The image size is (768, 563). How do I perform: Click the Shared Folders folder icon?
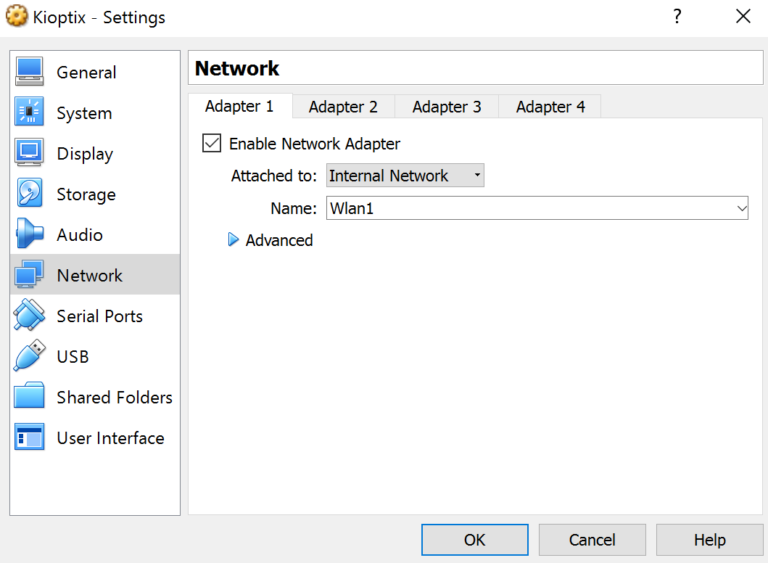(29, 396)
